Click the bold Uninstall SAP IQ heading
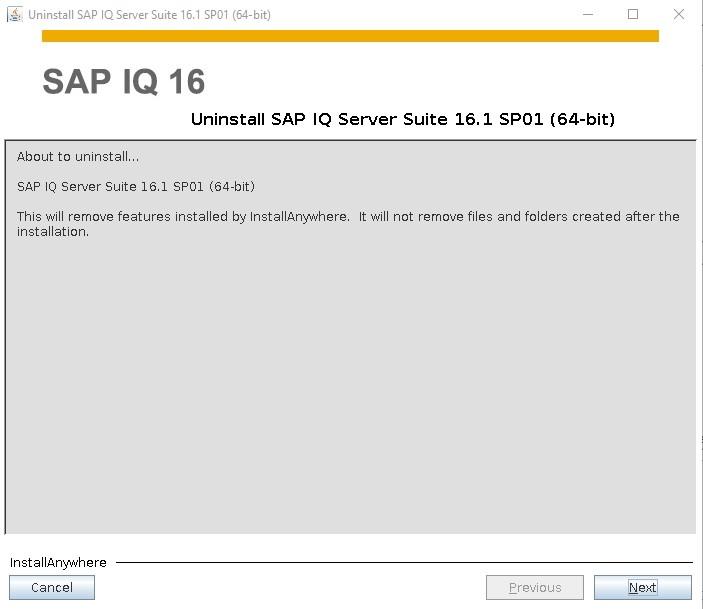 point(403,119)
